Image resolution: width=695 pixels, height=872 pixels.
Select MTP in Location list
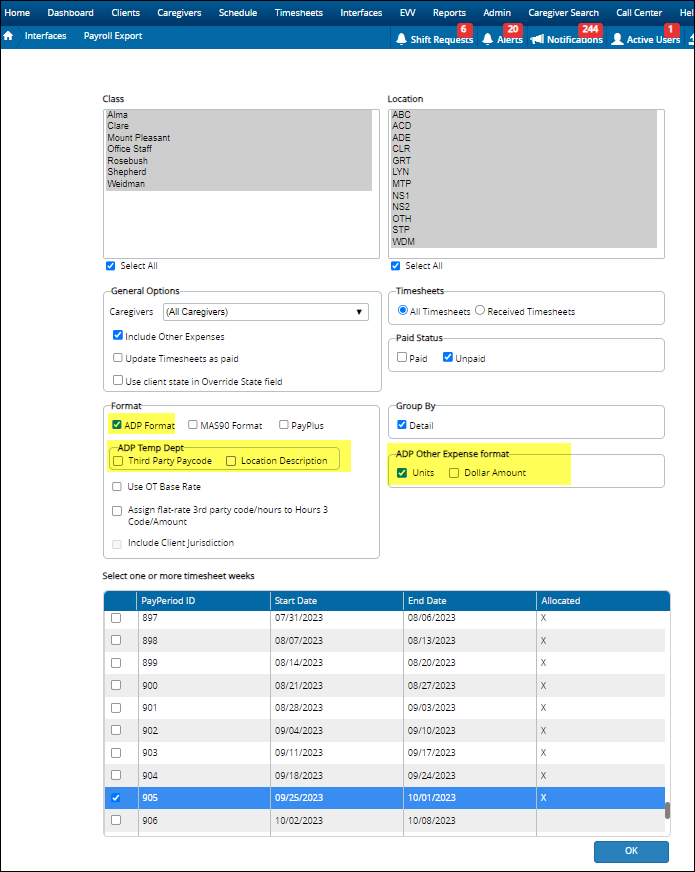(x=524, y=184)
